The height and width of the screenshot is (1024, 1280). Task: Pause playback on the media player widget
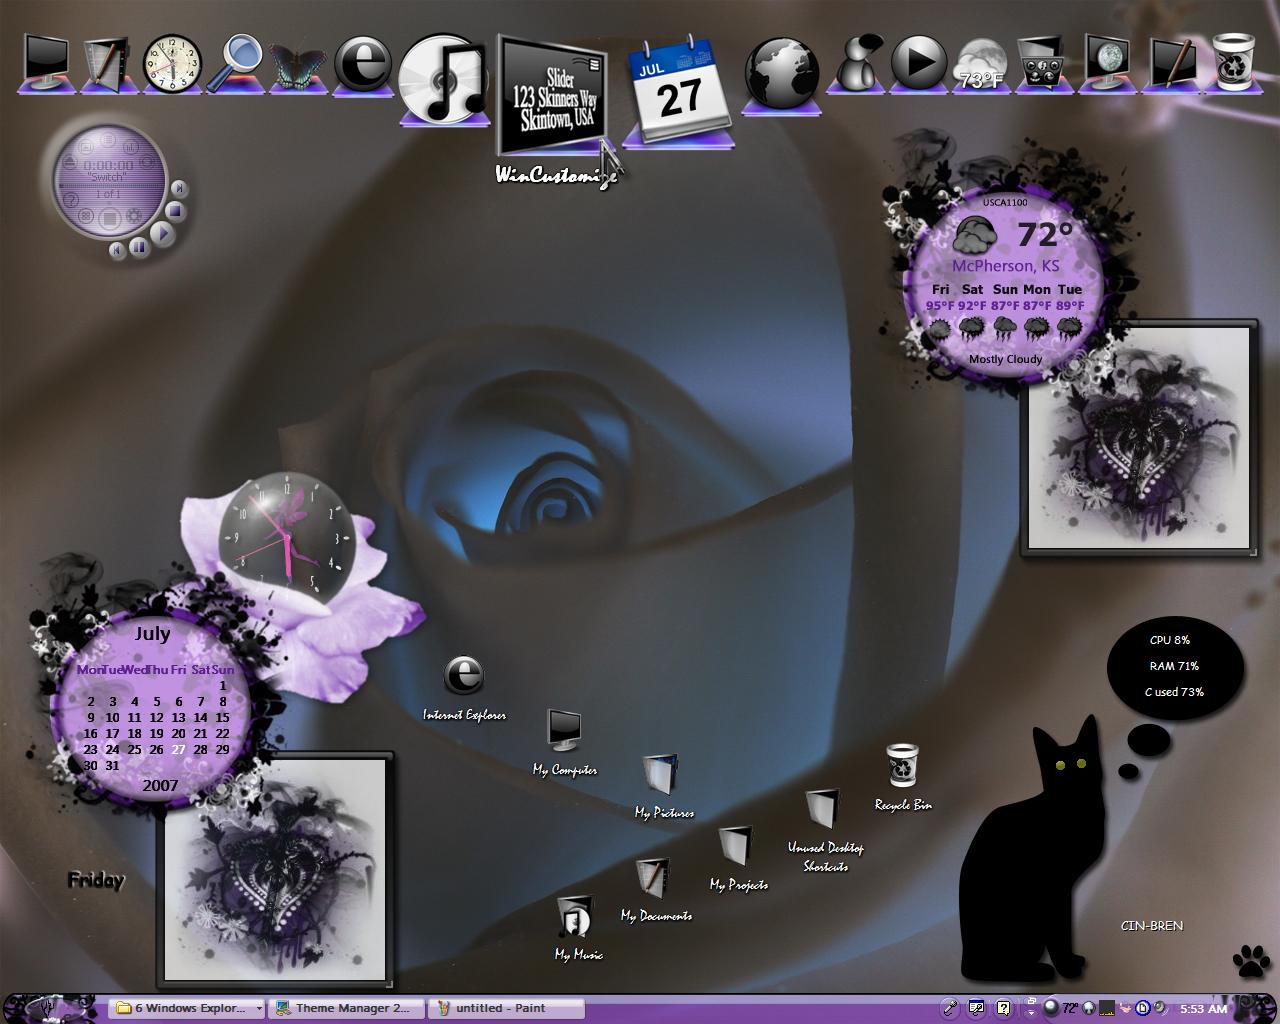coord(139,246)
